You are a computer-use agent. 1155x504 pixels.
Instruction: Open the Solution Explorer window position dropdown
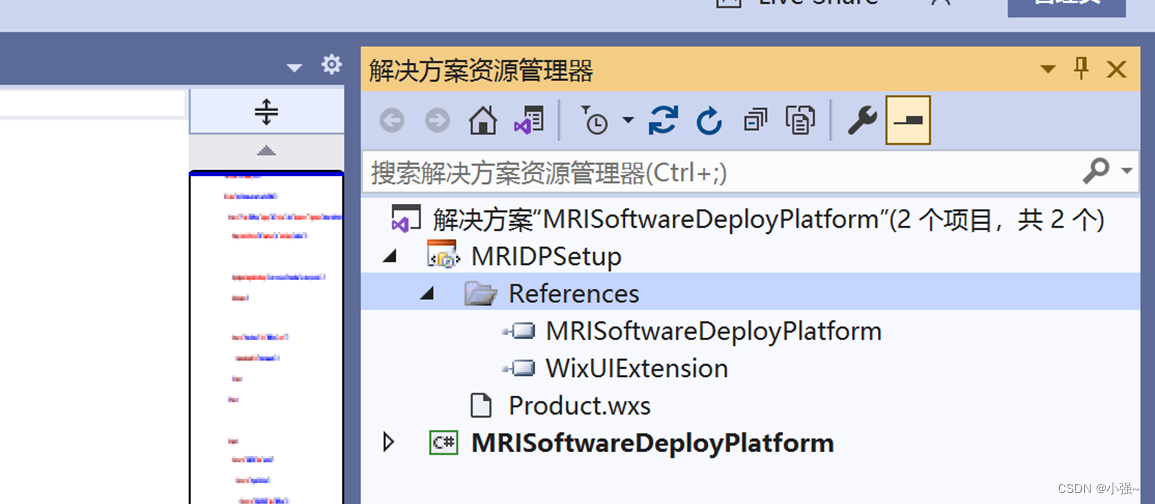tap(1047, 69)
